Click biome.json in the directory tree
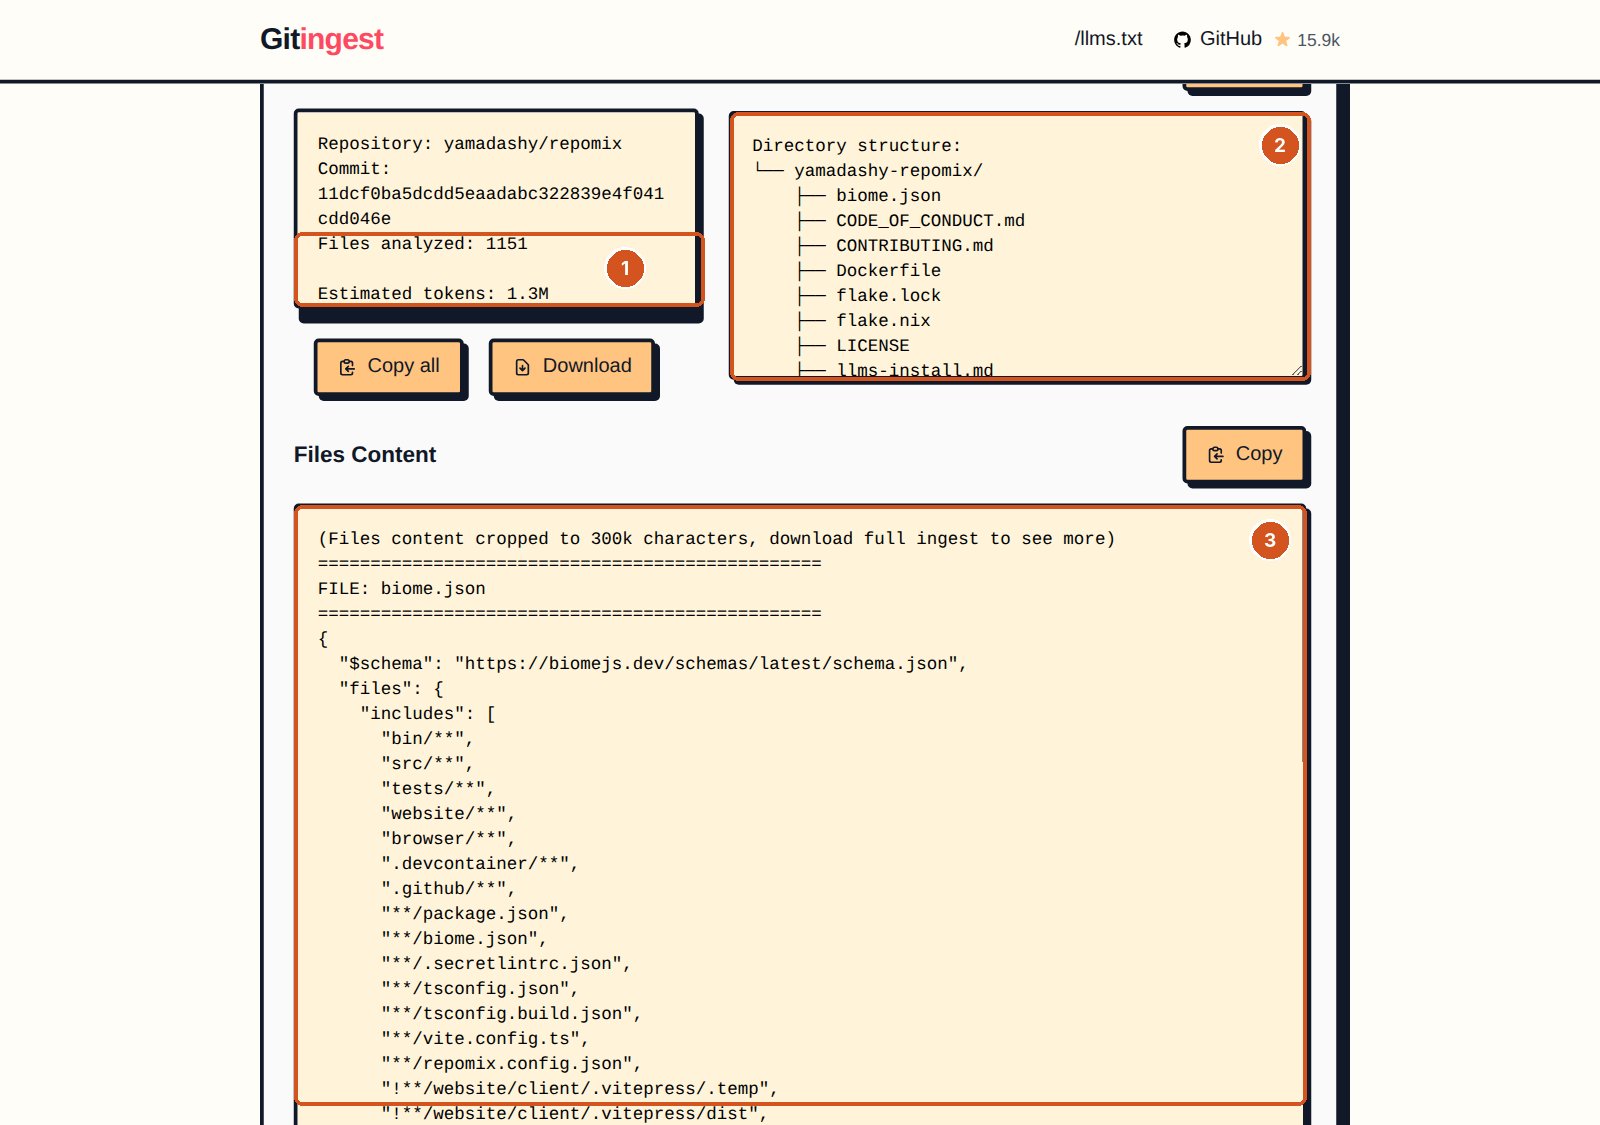 pyautogui.click(x=888, y=196)
